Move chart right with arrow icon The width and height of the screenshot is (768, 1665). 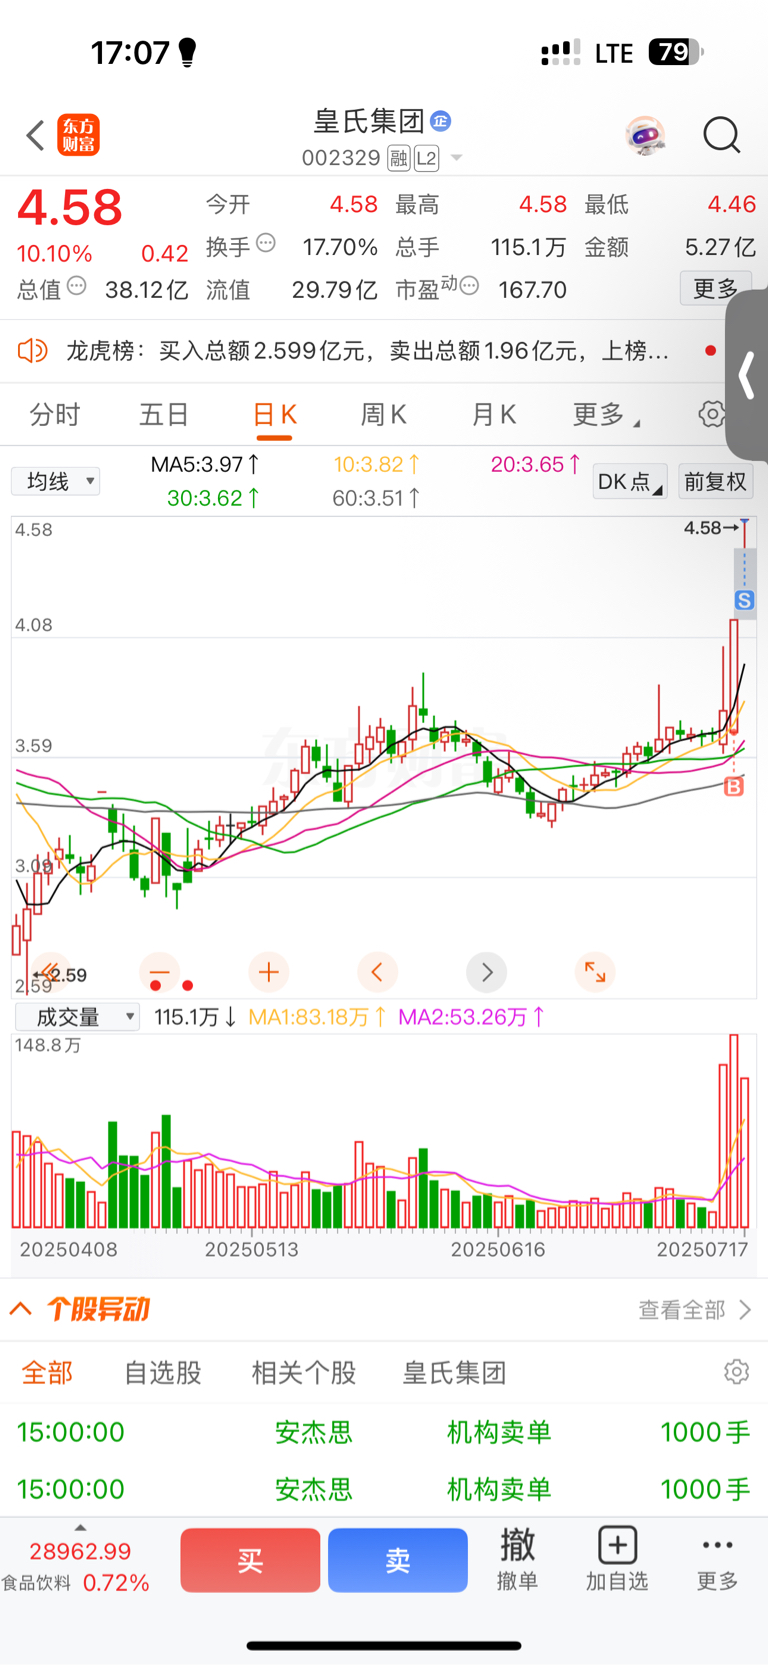click(x=486, y=971)
